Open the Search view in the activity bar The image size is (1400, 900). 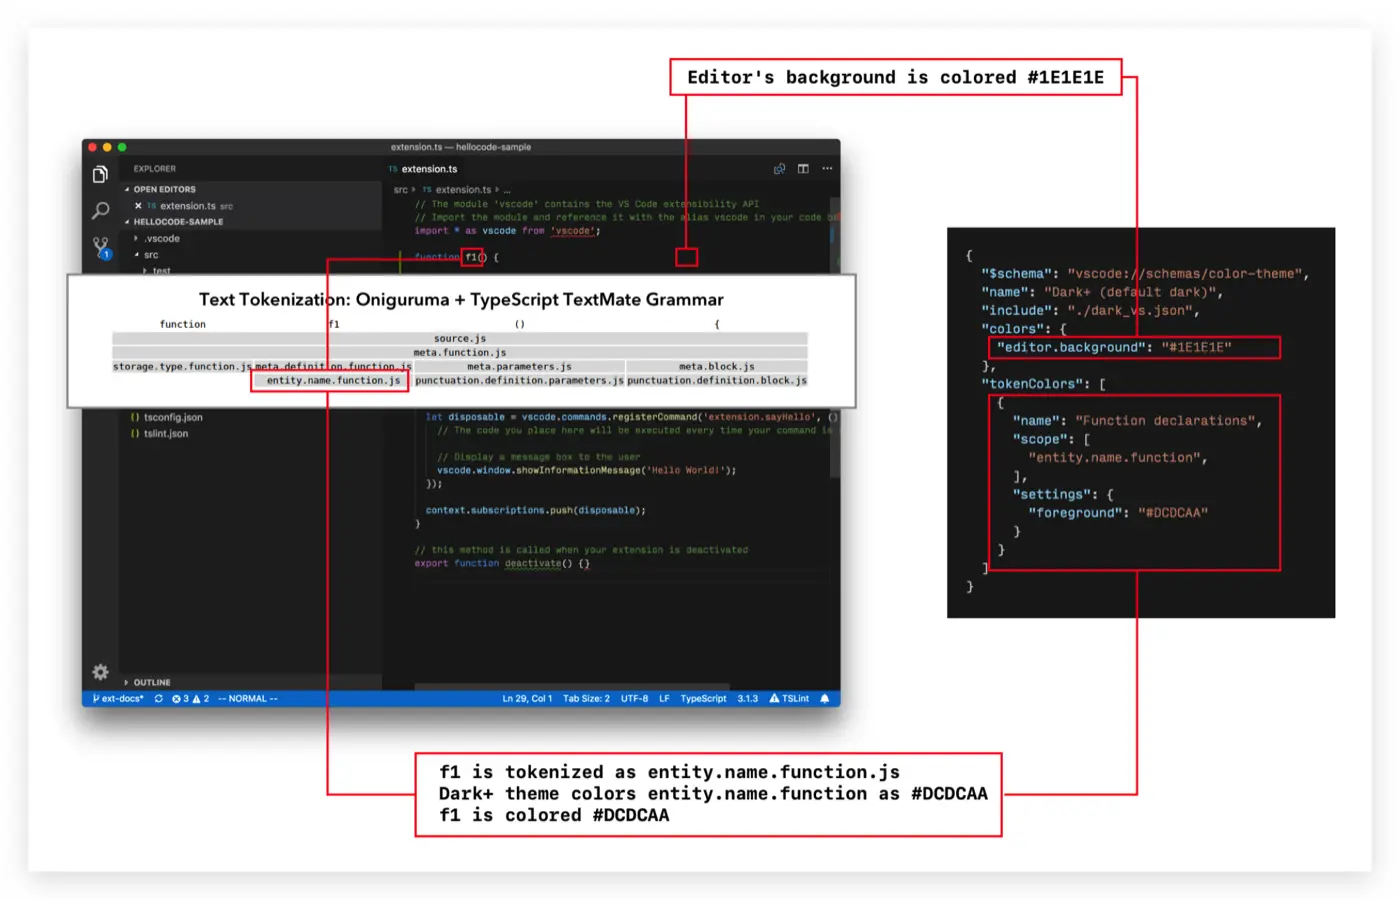point(100,210)
